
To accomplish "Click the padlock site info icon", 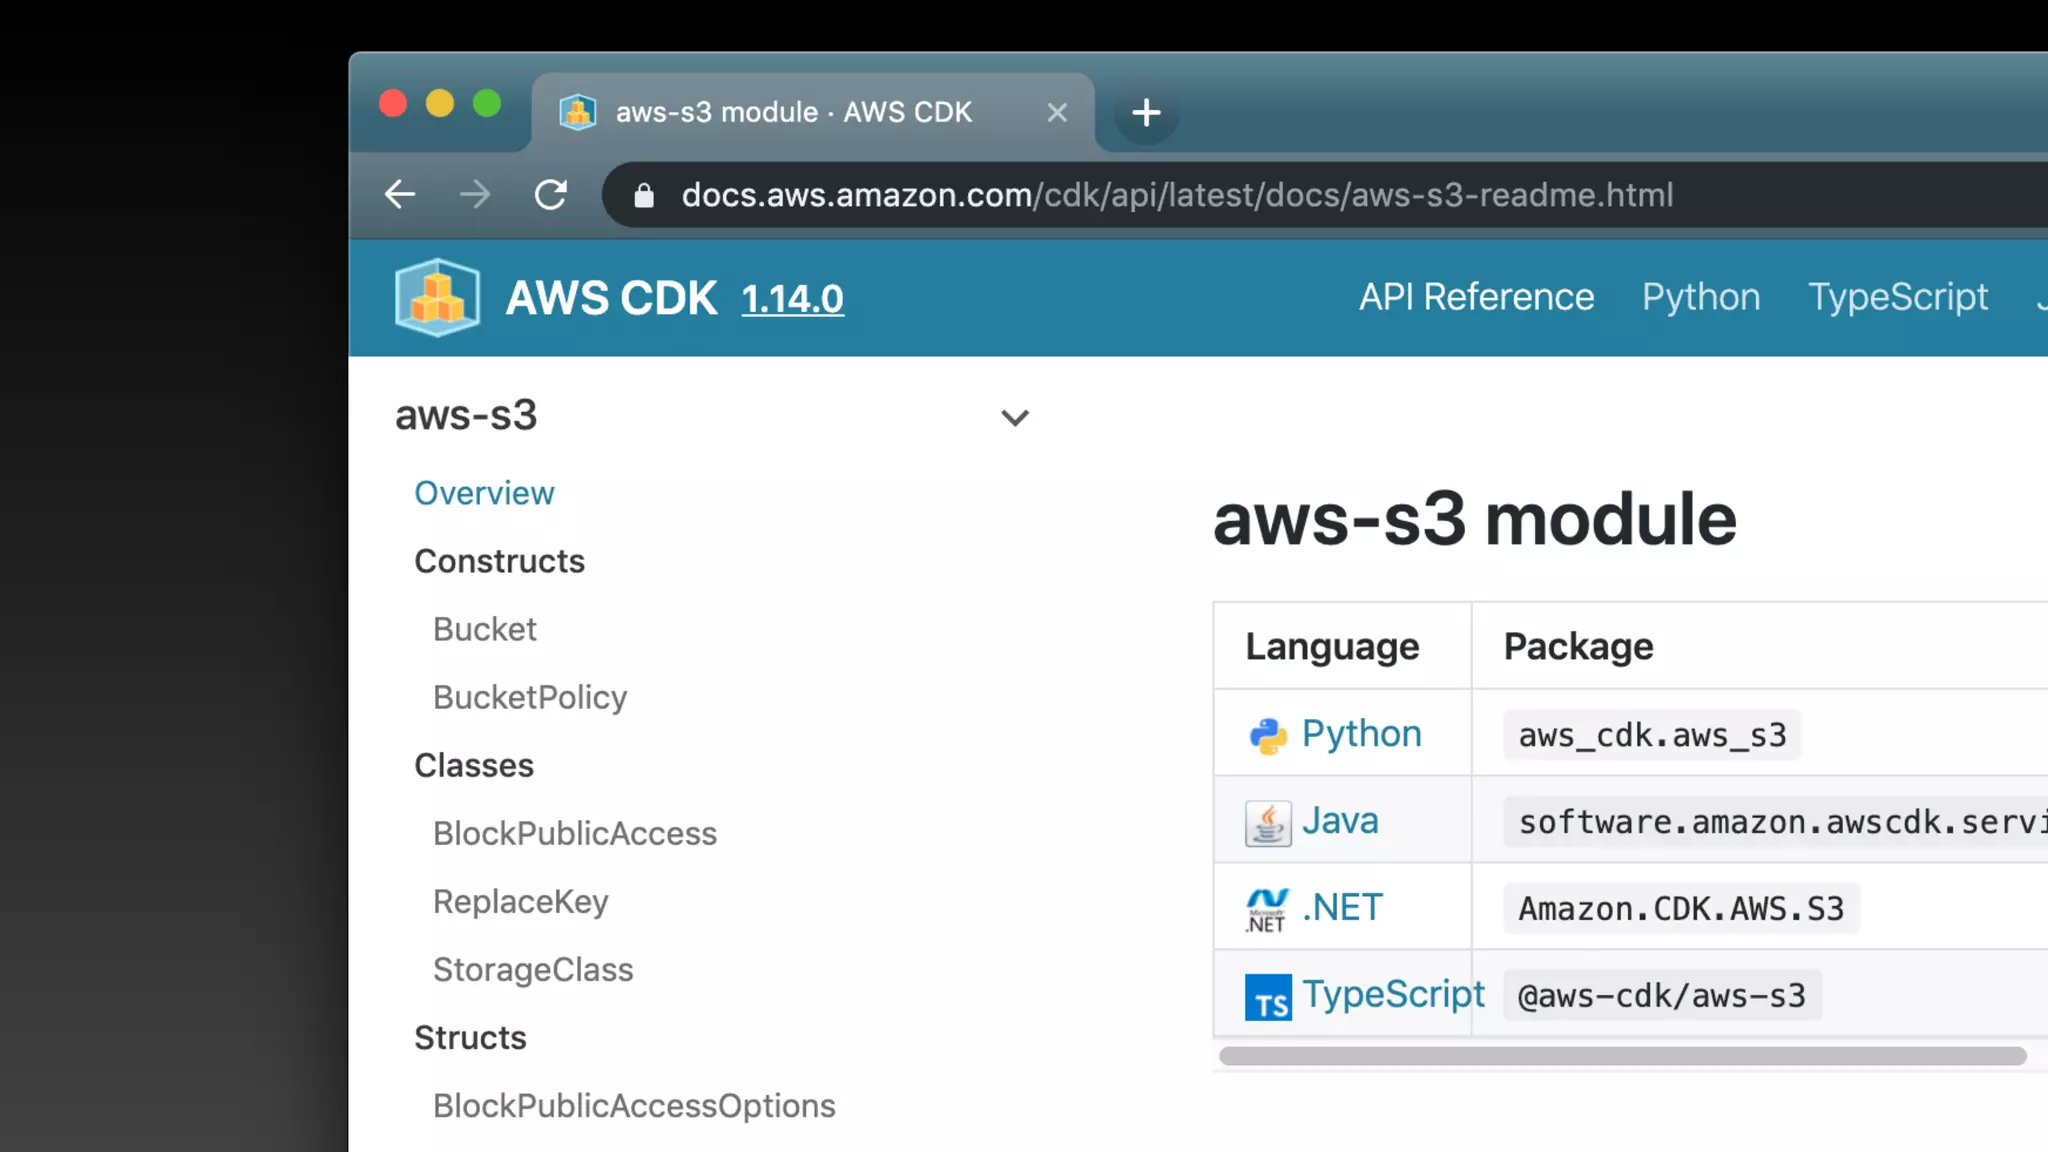I will 644,196.
